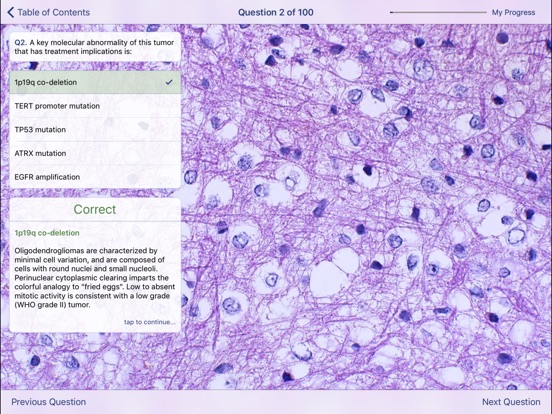Tap the oligodendroglioma explanation text

95,277
